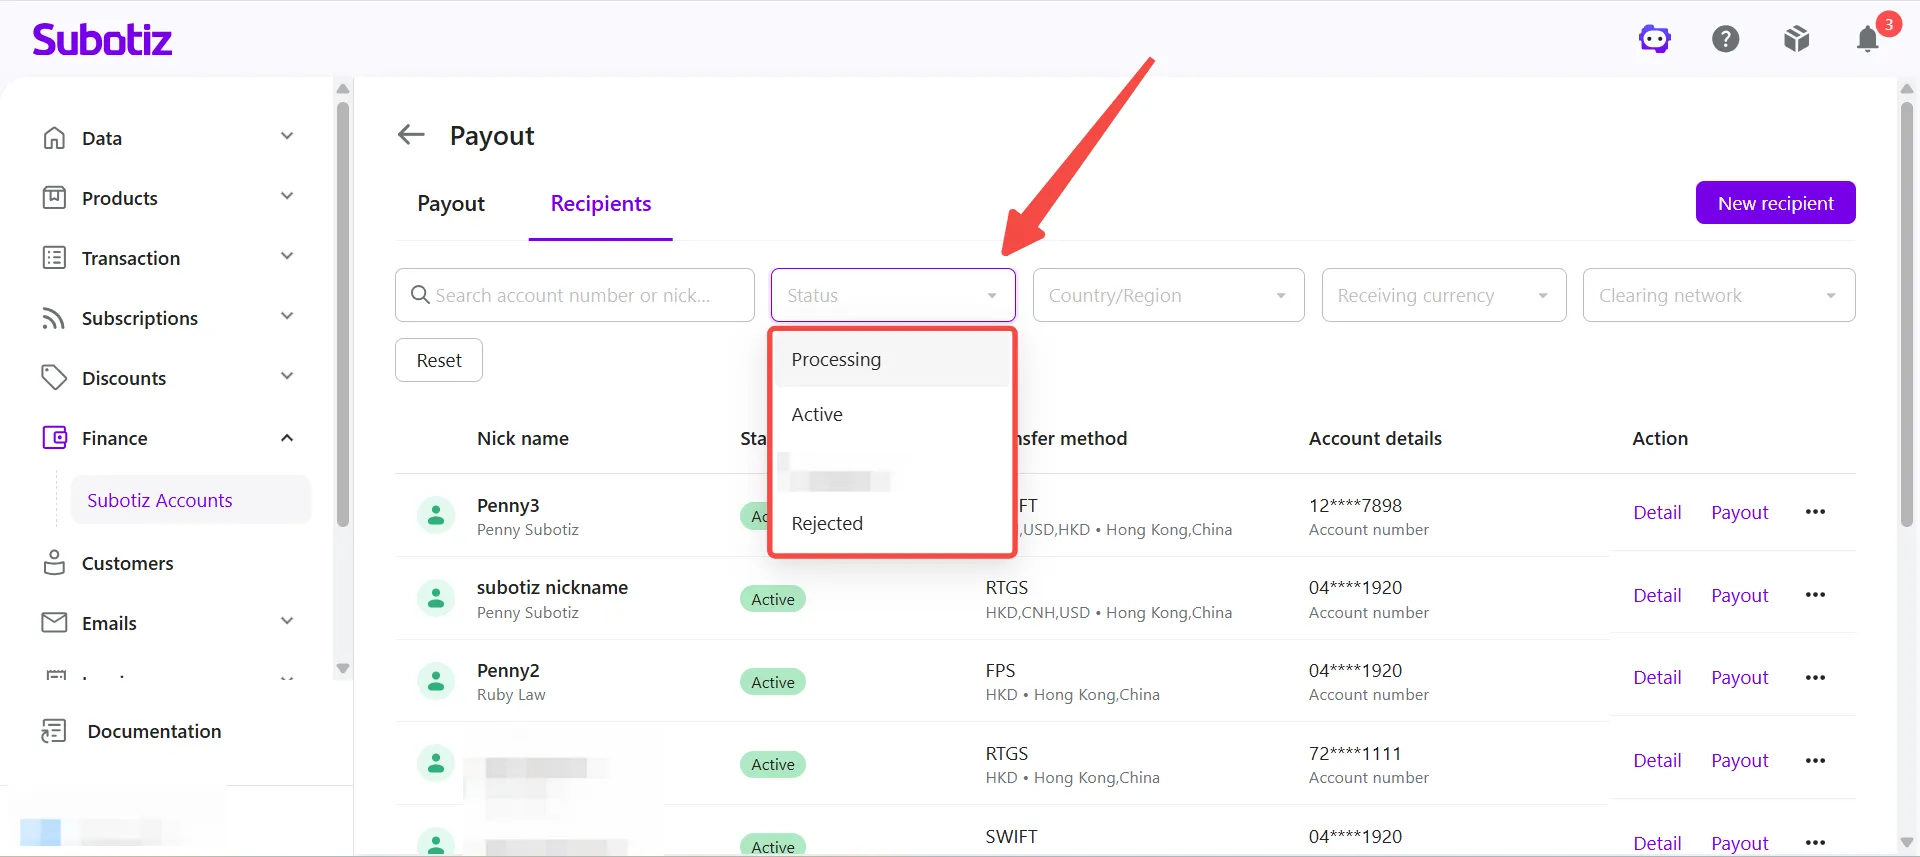Expand the Discounts menu chevron

(x=287, y=376)
